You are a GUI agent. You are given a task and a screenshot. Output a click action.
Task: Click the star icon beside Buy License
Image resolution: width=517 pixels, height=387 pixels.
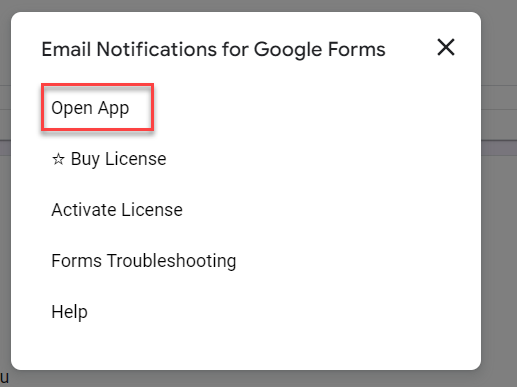pyautogui.click(x=58, y=159)
